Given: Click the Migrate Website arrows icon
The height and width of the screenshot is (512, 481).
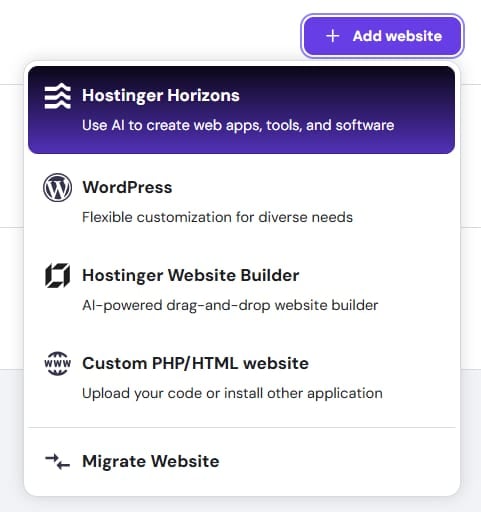Looking at the screenshot, I should pos(57,462).
